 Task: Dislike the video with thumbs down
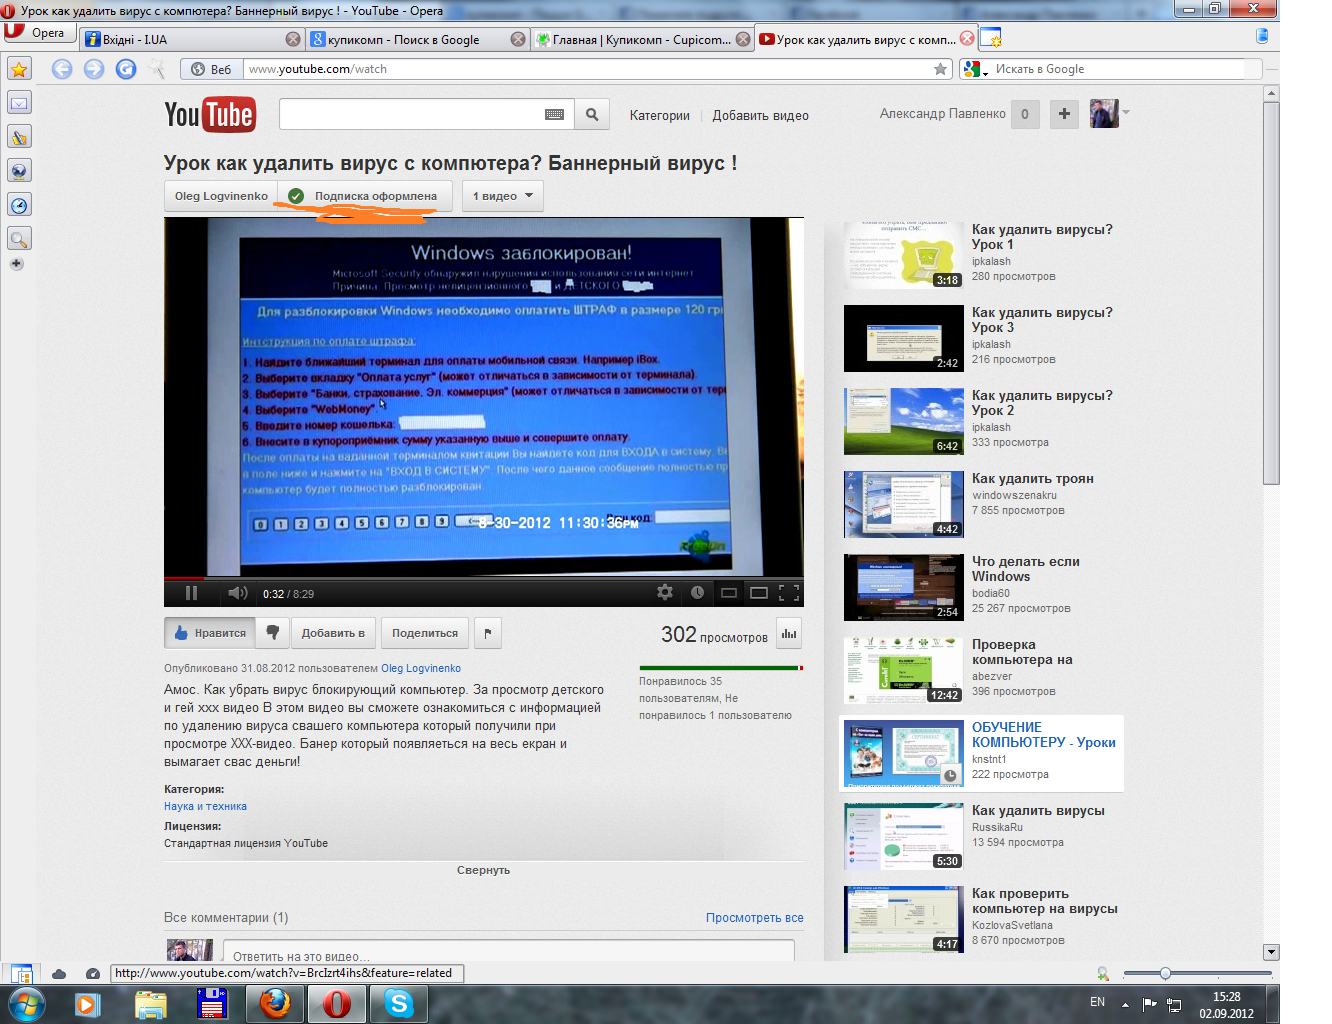point(272,633)
